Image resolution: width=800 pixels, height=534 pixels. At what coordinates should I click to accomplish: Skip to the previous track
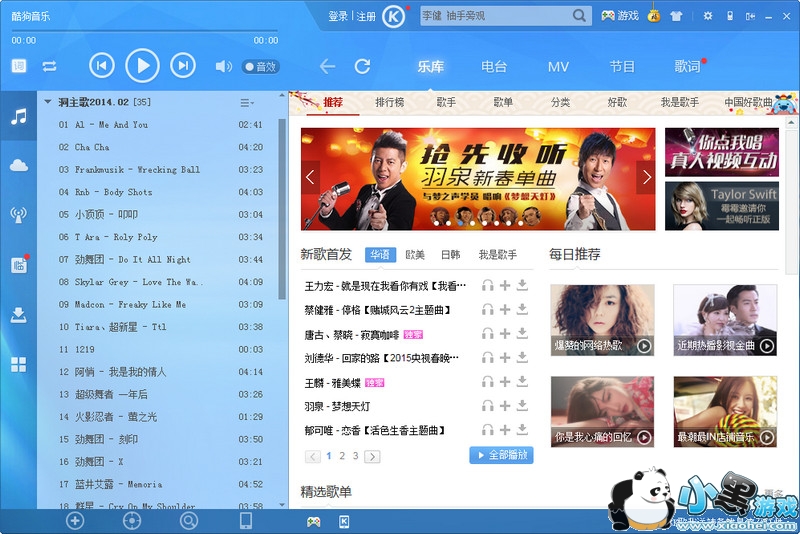point(102,66)
